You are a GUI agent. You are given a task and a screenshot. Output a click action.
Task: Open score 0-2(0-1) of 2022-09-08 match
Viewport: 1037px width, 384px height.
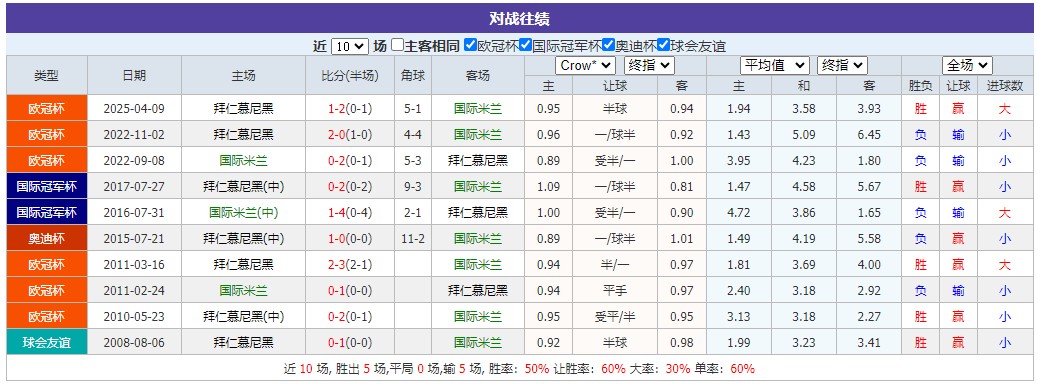350,161
